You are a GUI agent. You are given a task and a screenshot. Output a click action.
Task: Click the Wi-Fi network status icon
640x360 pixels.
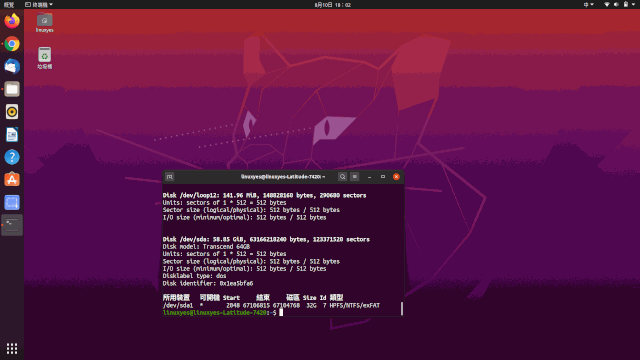pyautogui.click(x=607, y=4)
